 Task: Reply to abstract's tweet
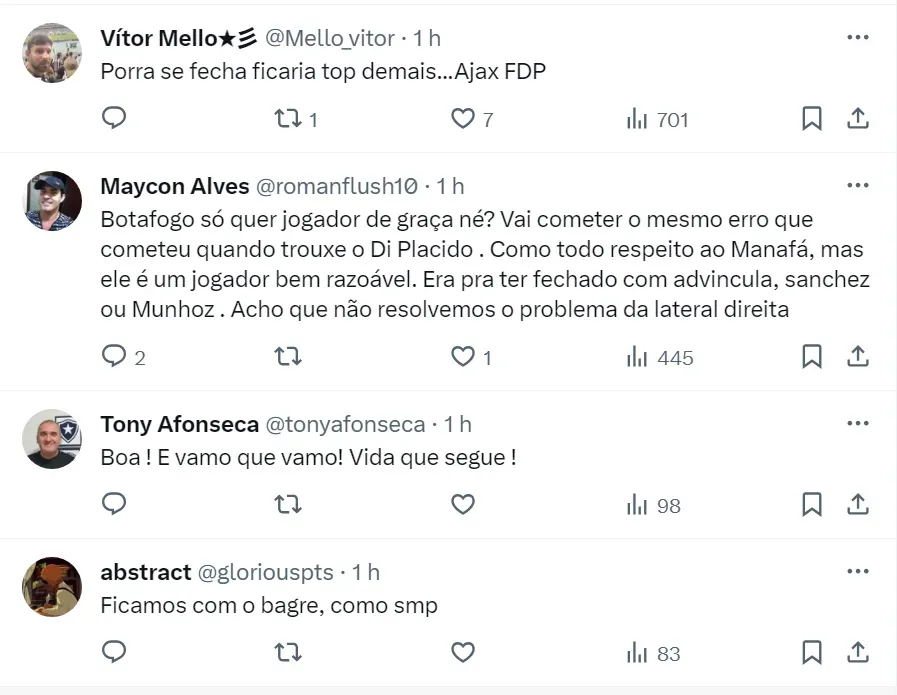tap(115, 652)
